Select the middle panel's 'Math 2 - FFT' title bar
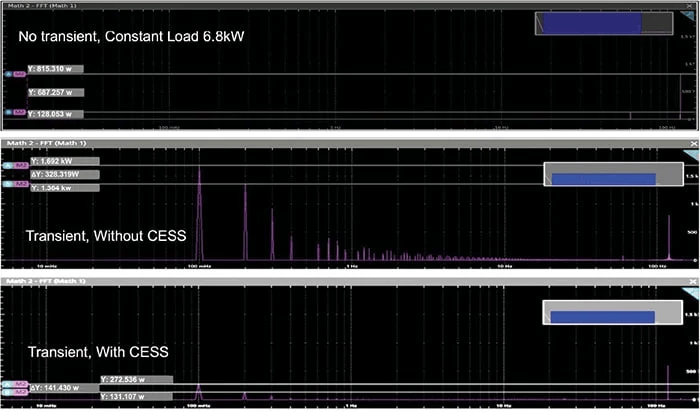 tap(39, 146)
